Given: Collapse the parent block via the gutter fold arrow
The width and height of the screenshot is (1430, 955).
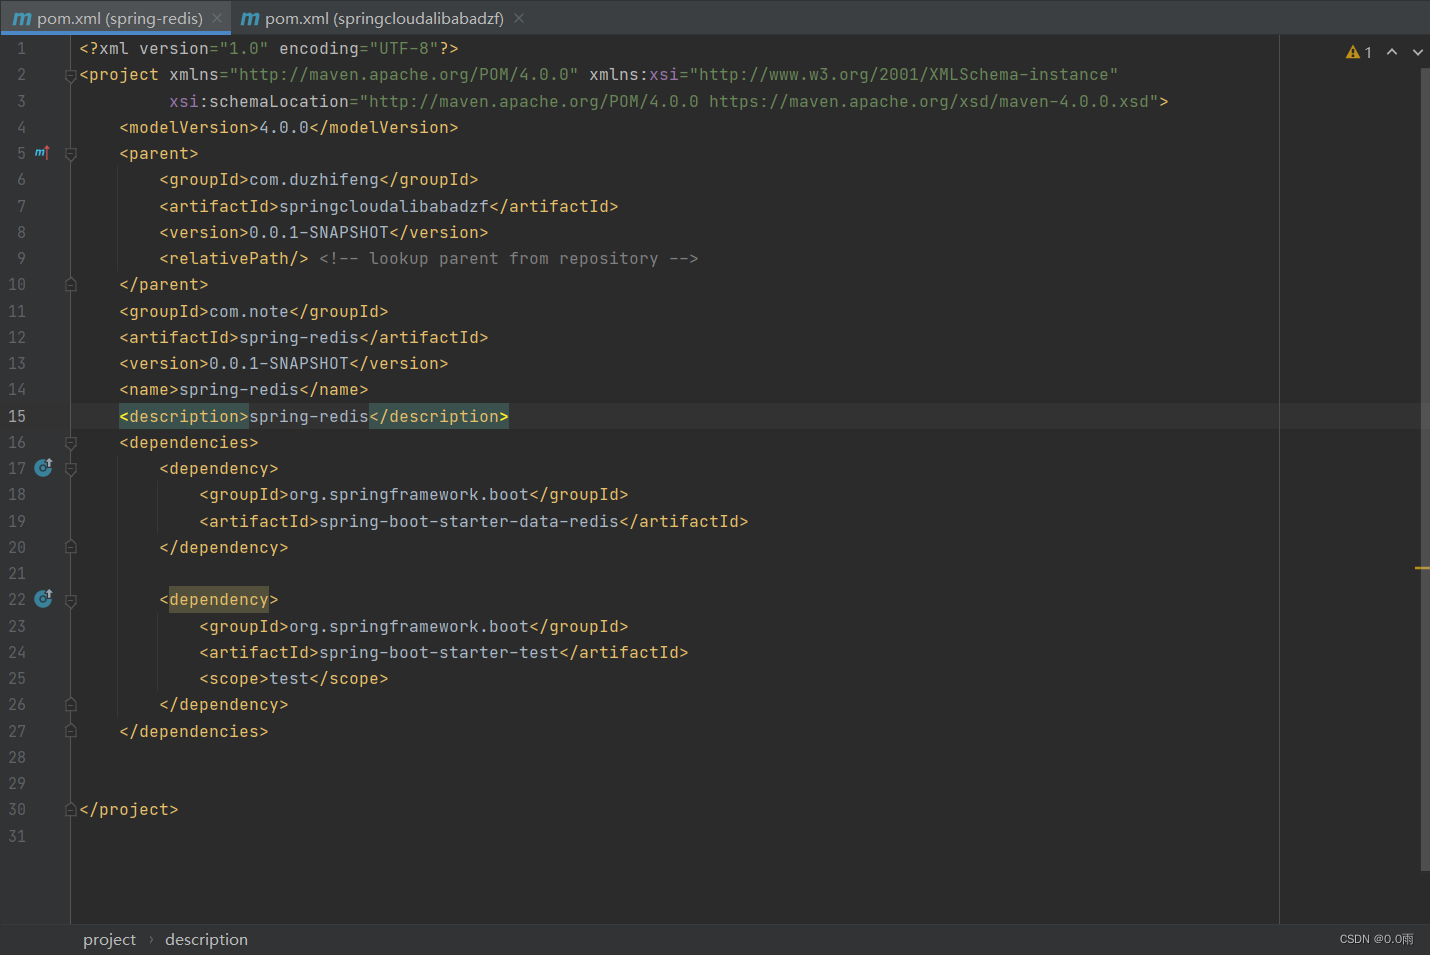Looking at the screenshot, I should click(x=69, y=153).
